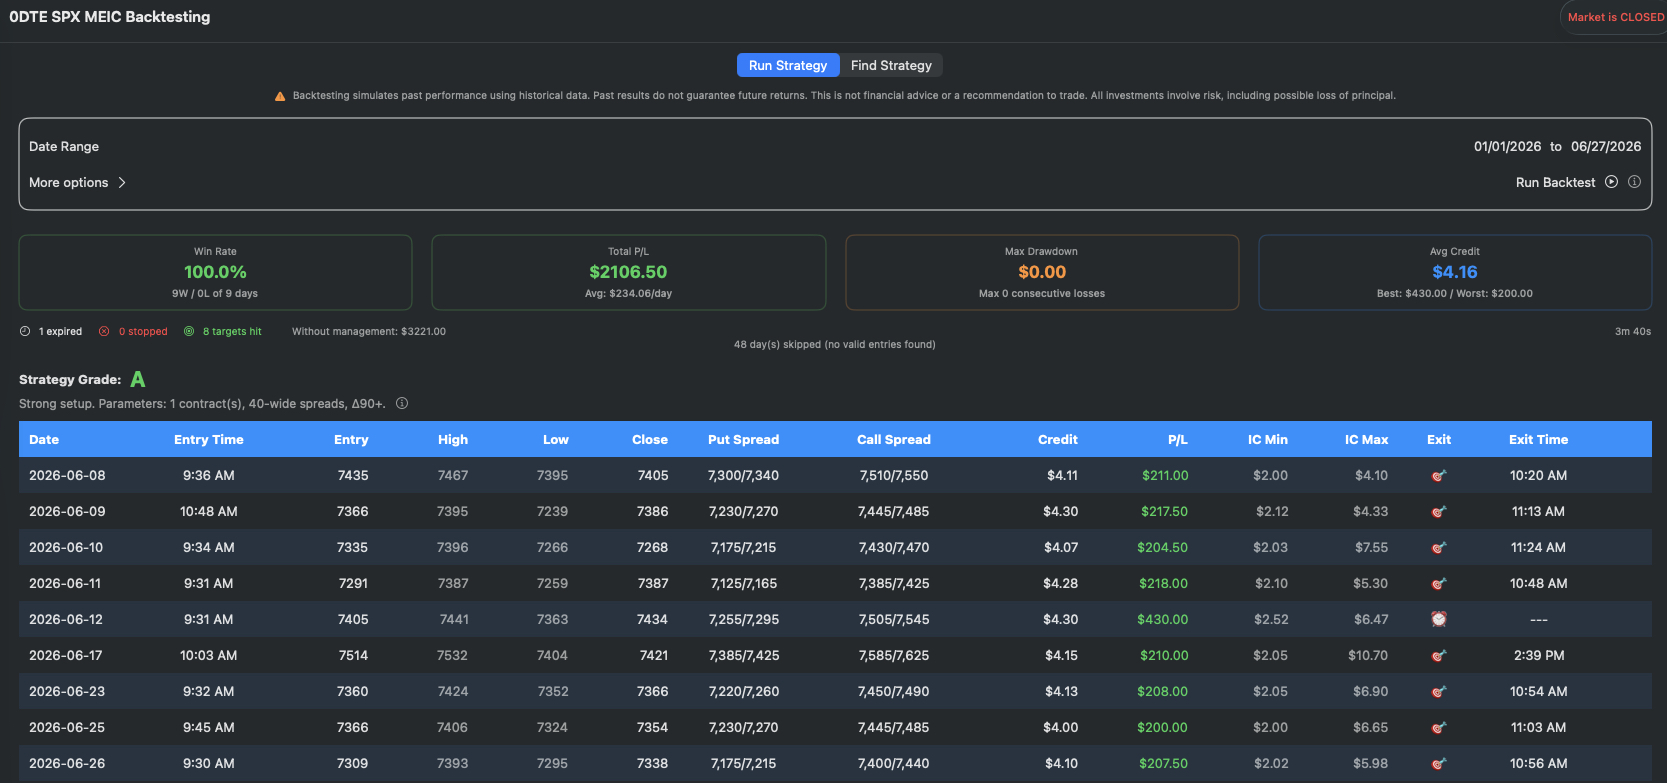The width and height of the screenshot is (1667, 783).
Task: Click the Run Backtest play icon
Action: 1611,182
